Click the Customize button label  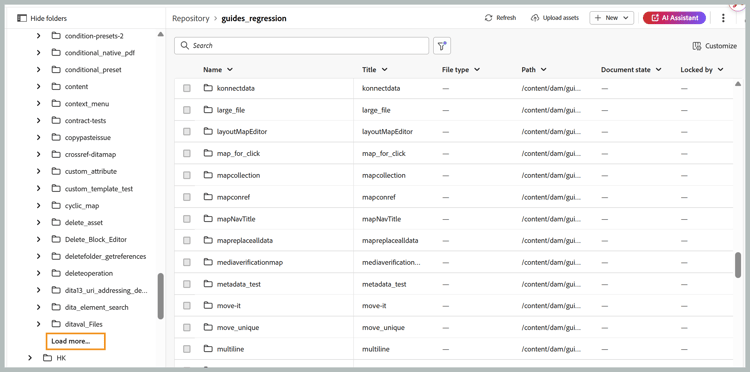click(x=721, y=46)
